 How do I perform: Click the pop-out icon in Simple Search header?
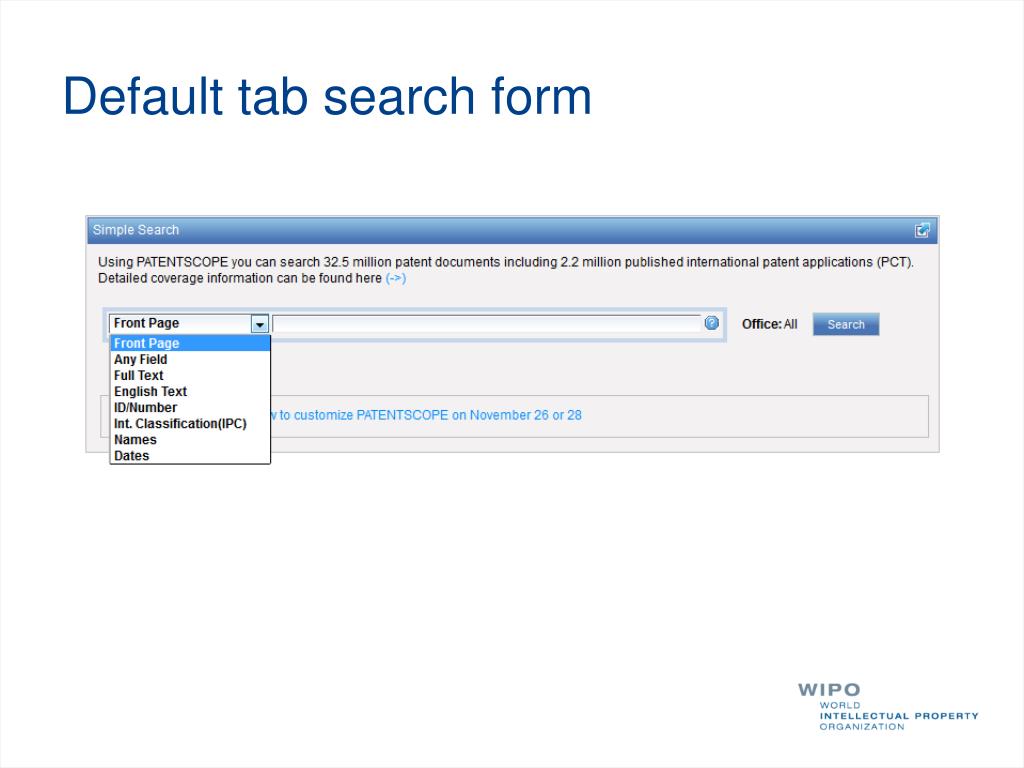921,230
